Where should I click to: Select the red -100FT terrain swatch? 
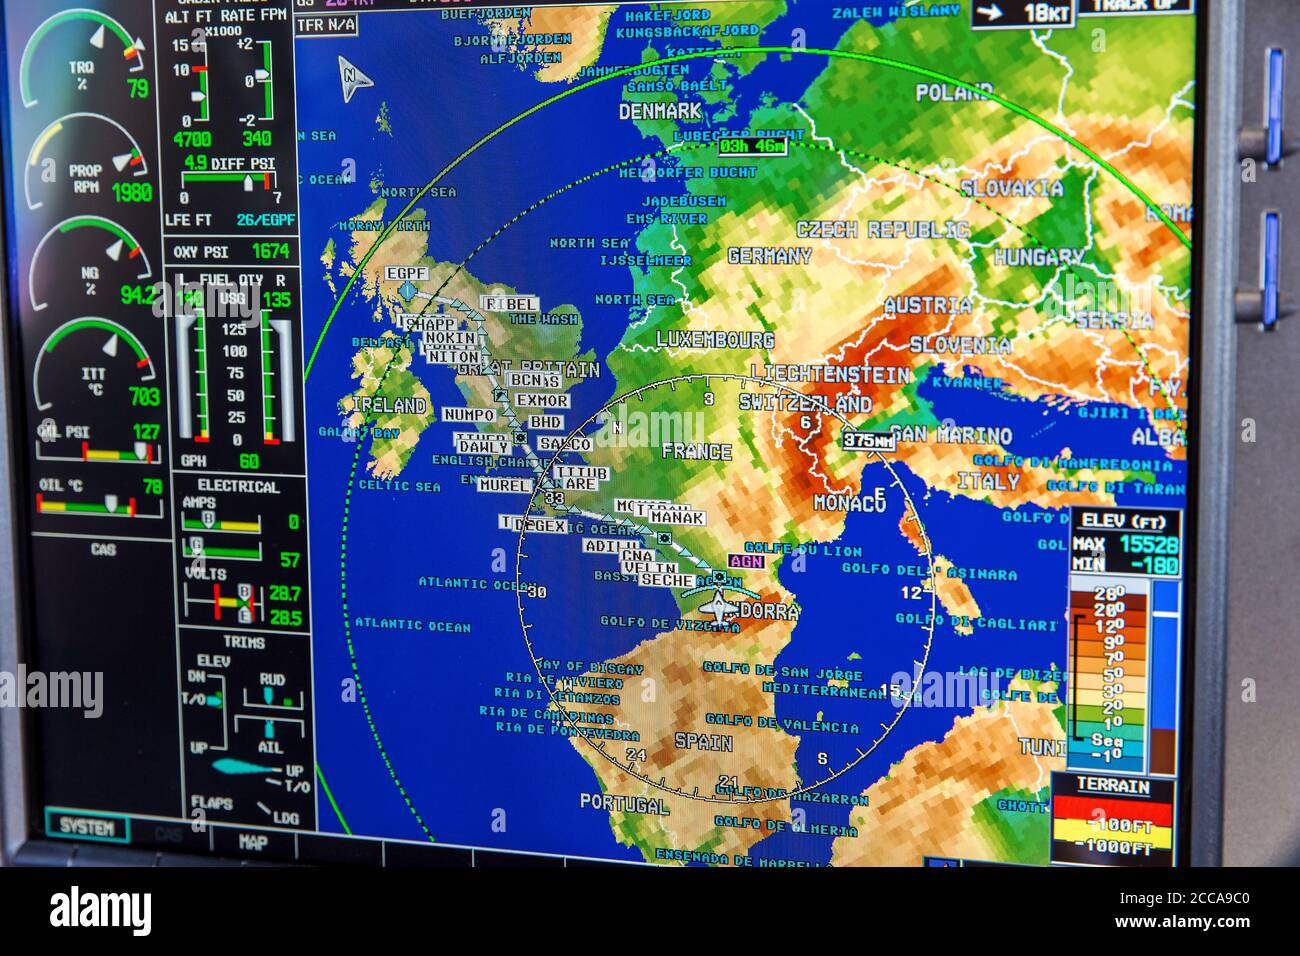tap(1110, 810)
